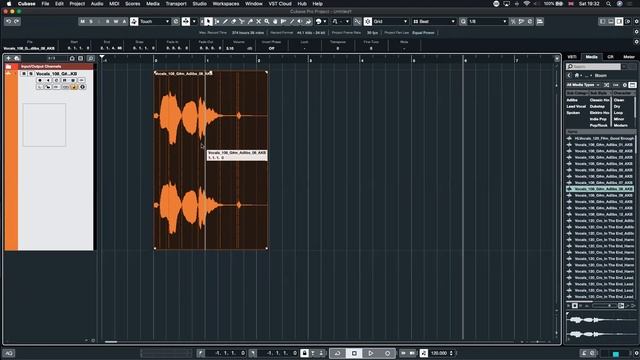The image size is (640, 360).
Task: Click the Vocals_106 audio event in the timeline
Action: click(211, 160)
